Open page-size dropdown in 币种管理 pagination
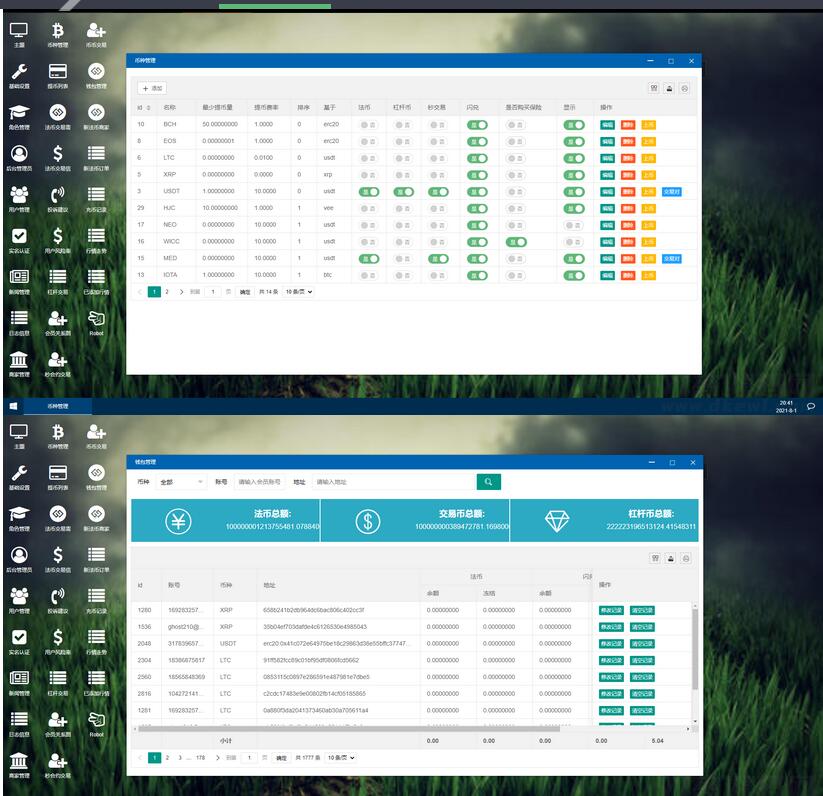 coord(299,292)
